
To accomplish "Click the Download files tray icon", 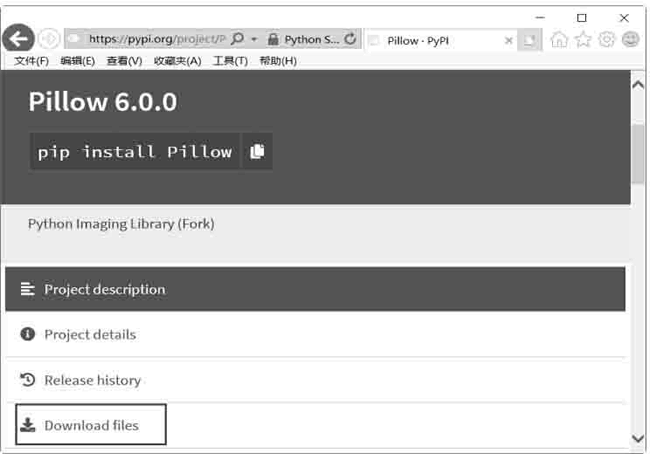I will point(28,425).
